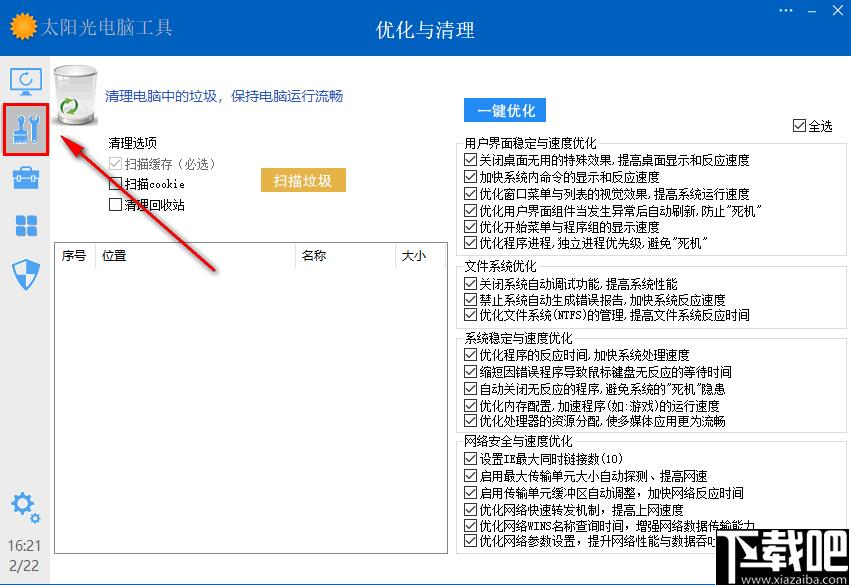
Task: Select the optimize and clean brush icon
Action: 26,129
